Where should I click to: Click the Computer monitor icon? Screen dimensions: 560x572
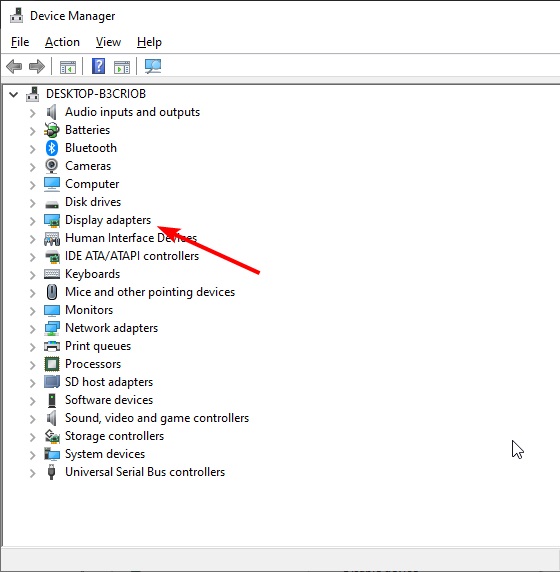pos(52,184)
